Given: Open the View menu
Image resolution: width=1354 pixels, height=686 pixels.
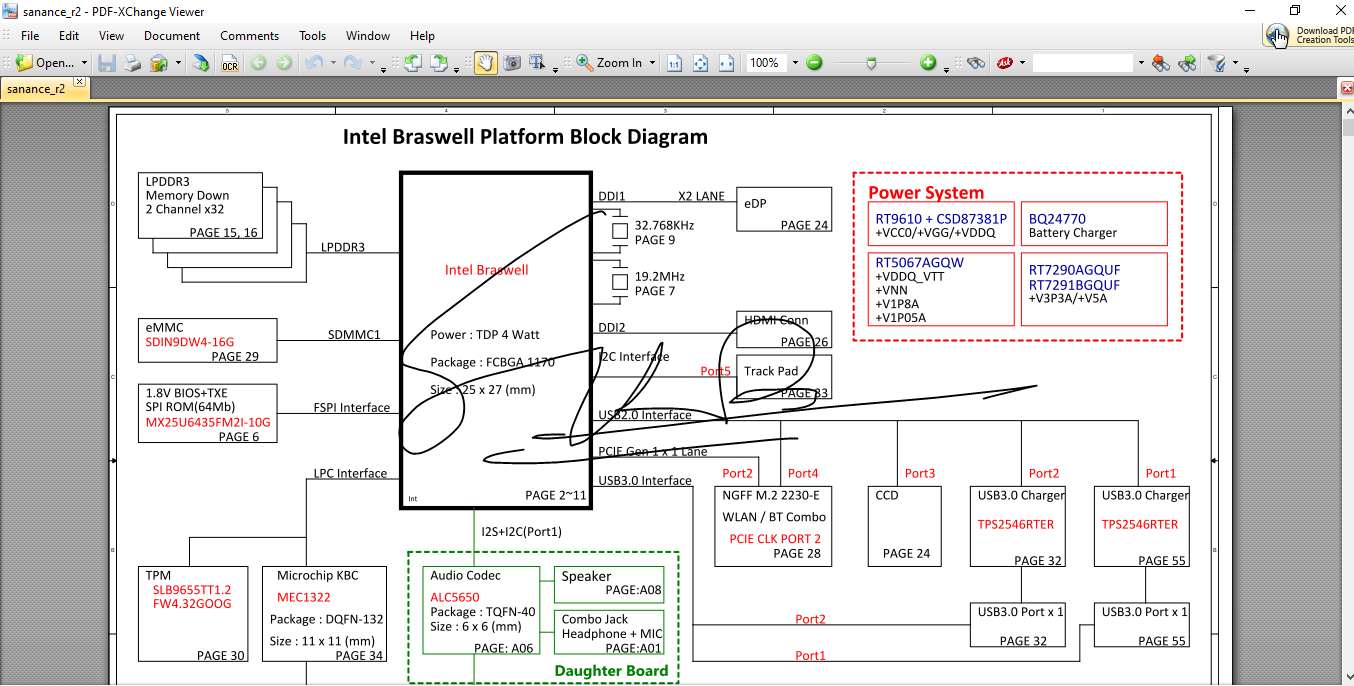Looking at the screenshot, I should (112, 35).
